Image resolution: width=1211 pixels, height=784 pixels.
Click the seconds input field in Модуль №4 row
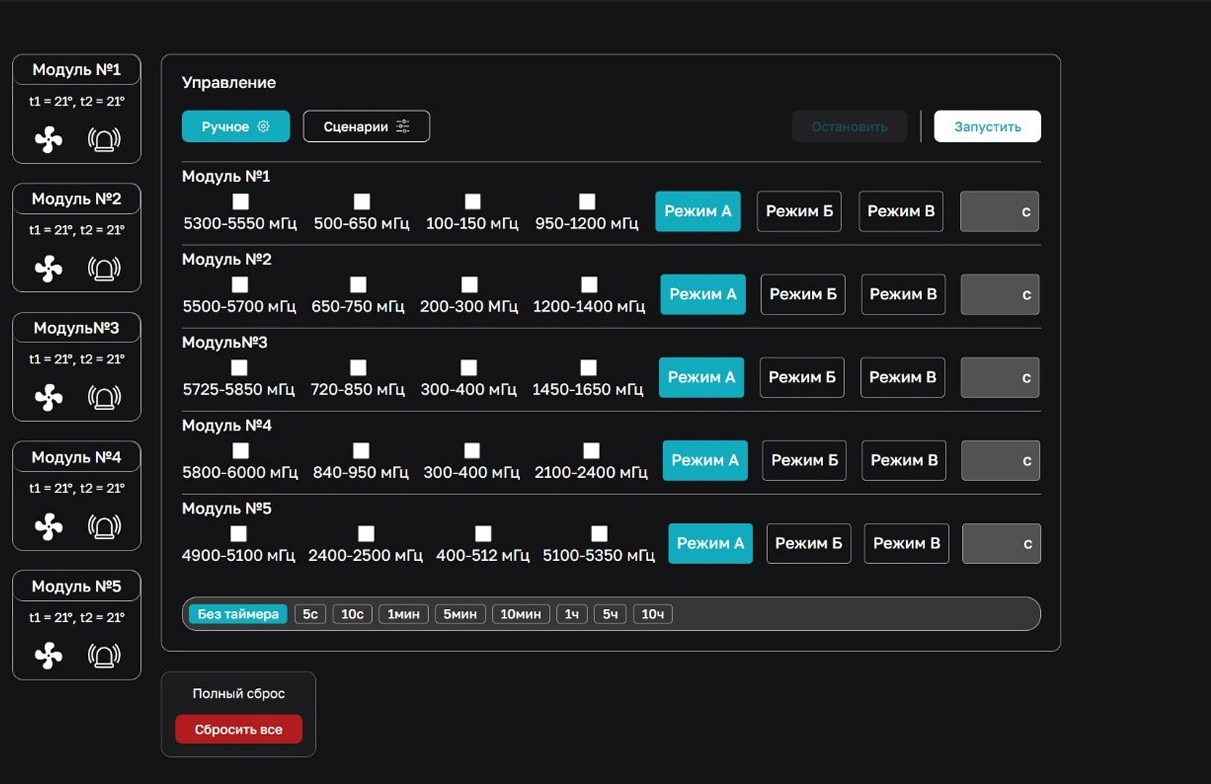click(1001, 460)
